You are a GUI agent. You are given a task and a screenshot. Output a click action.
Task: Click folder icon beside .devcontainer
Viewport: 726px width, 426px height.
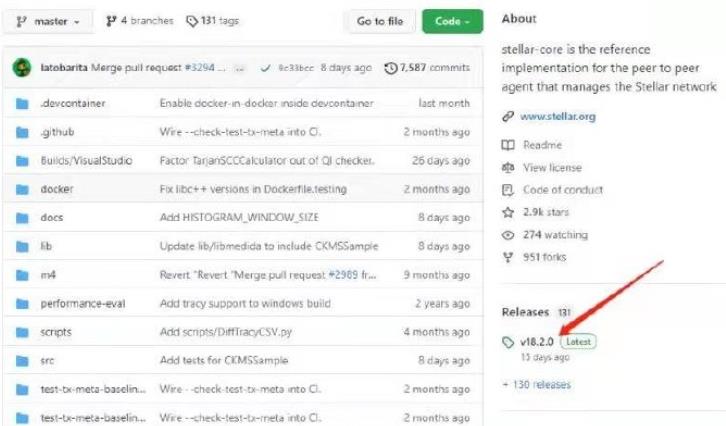coord(22,104)
